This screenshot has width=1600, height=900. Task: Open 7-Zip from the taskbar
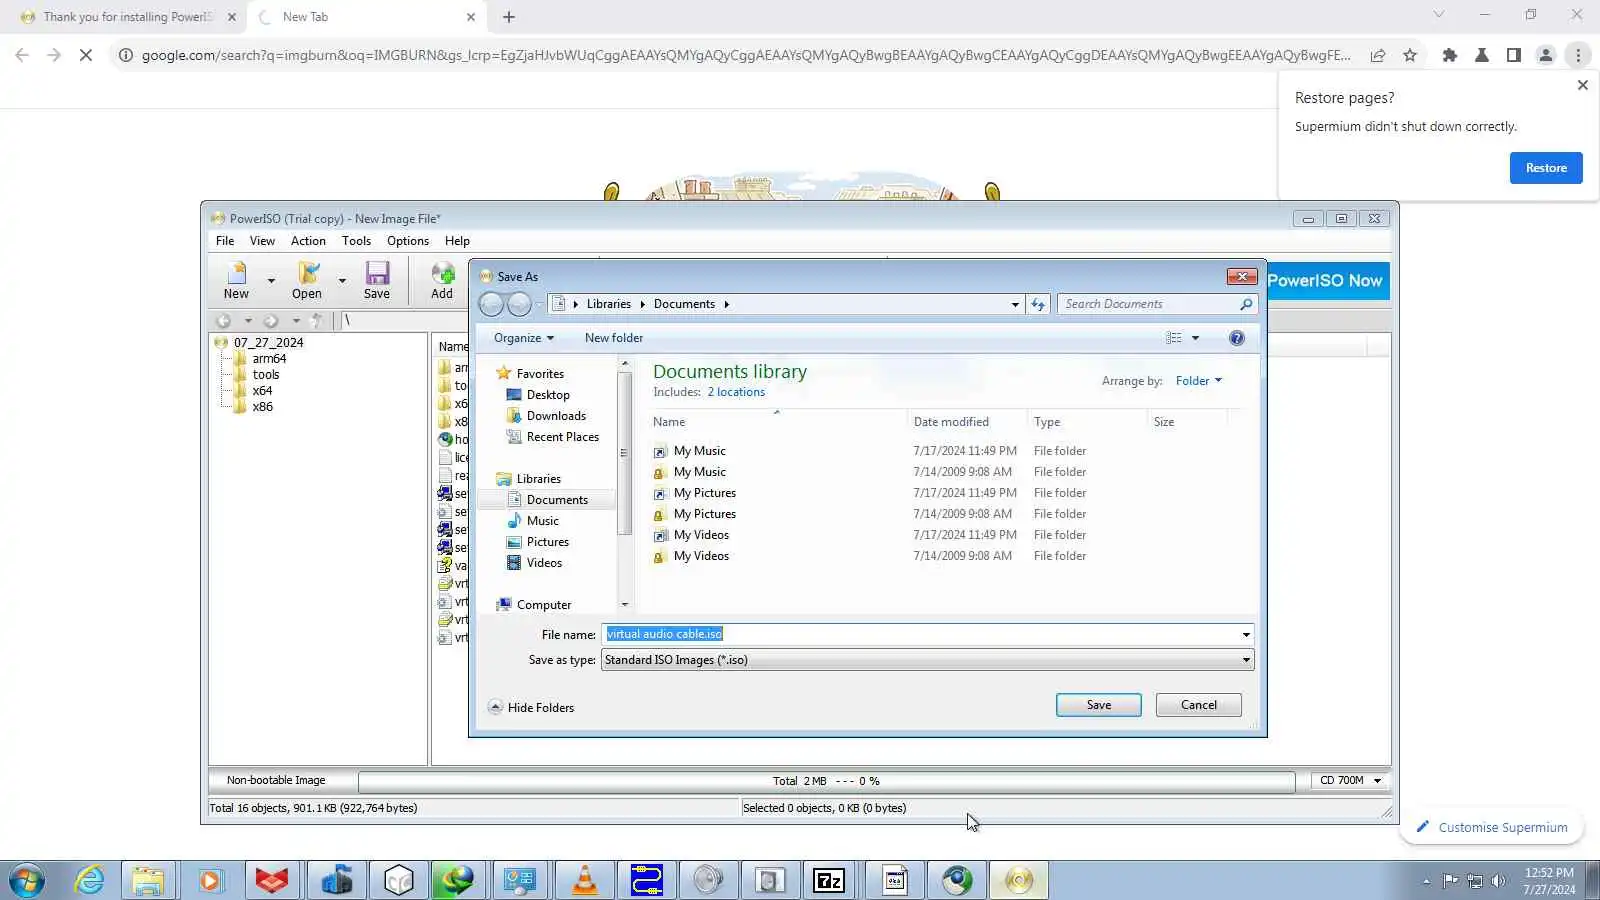point(829,880)
